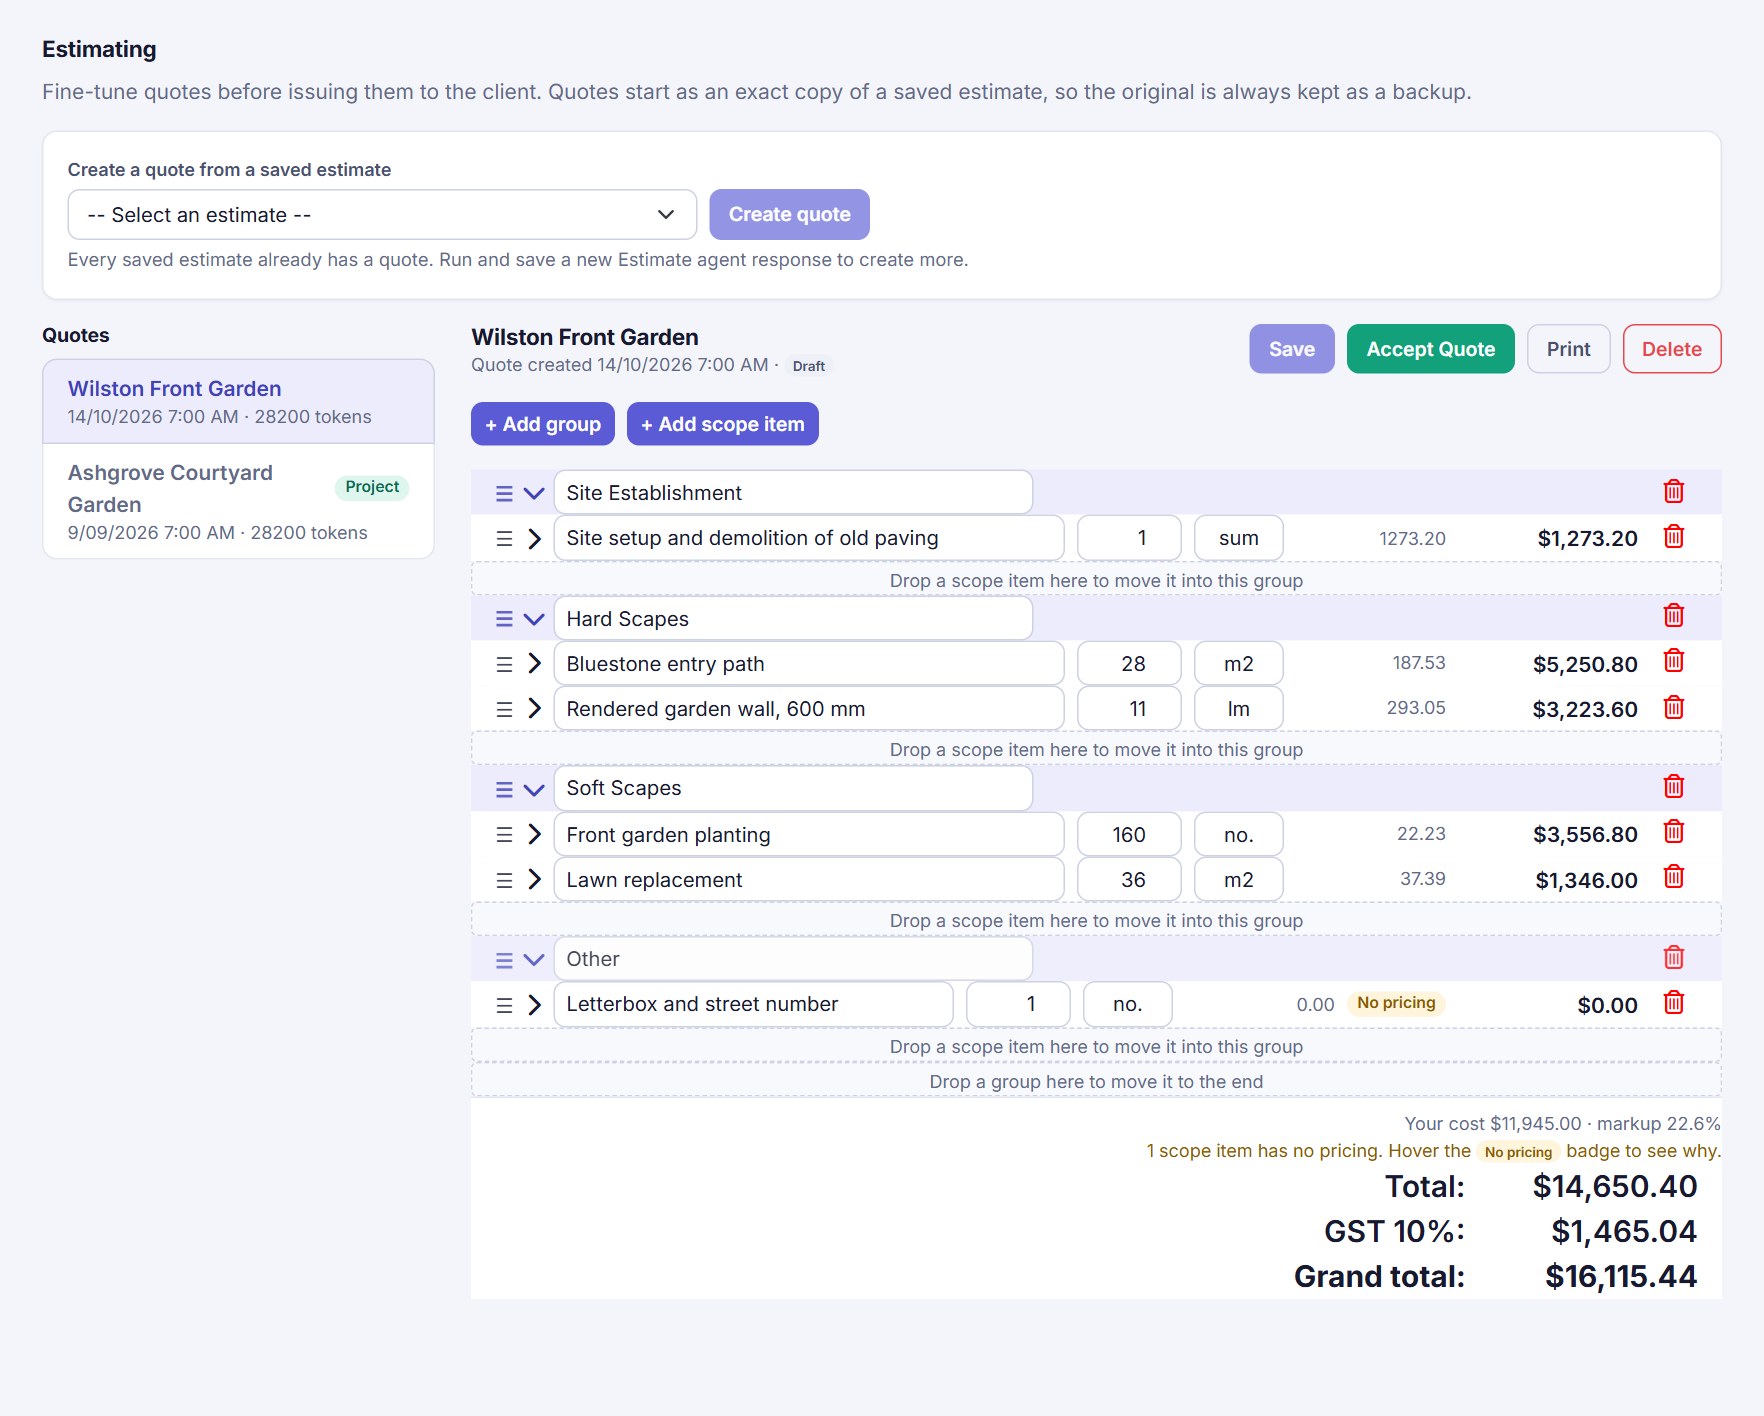Click the drag handle beside Lawn replacement
The width and height of the screenshot is (1764, 1416).
coord(504,880)
